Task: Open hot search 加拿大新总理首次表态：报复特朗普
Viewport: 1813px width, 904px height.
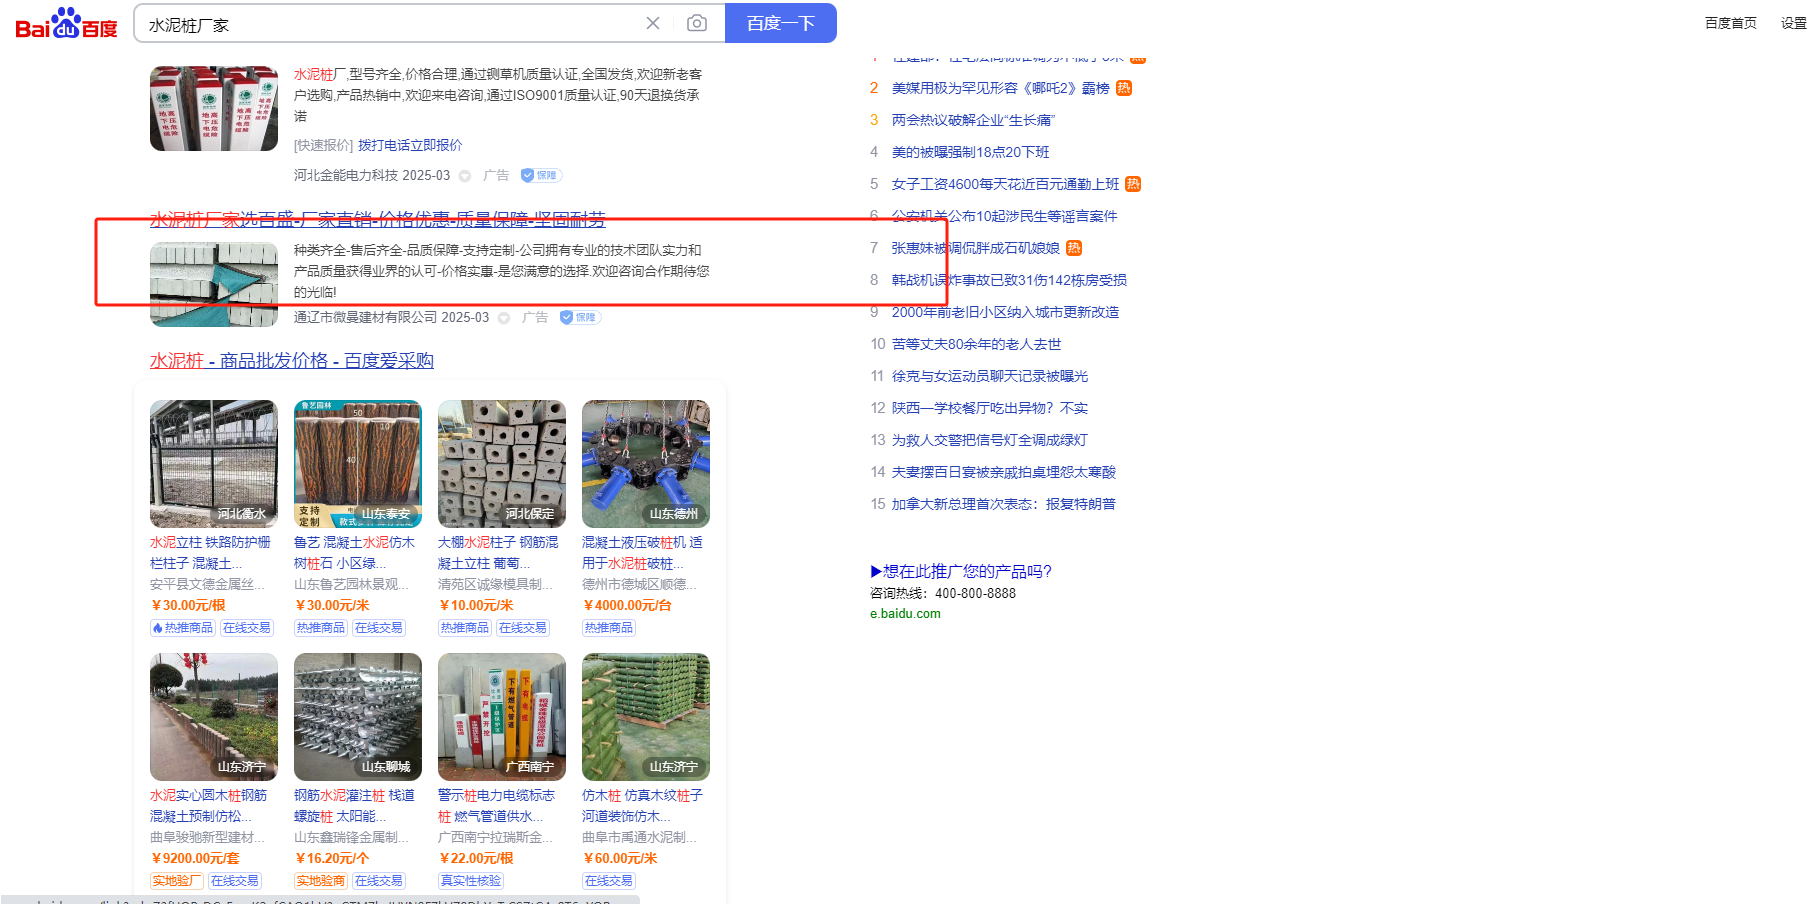Action: pos(1004,504)
